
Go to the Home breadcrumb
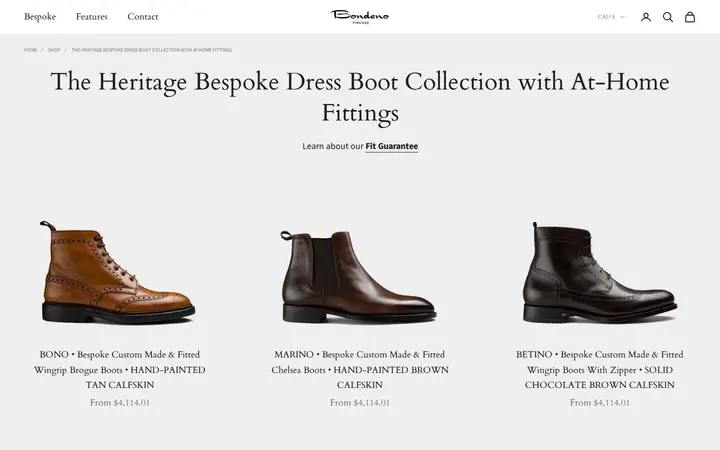point(30,50)
